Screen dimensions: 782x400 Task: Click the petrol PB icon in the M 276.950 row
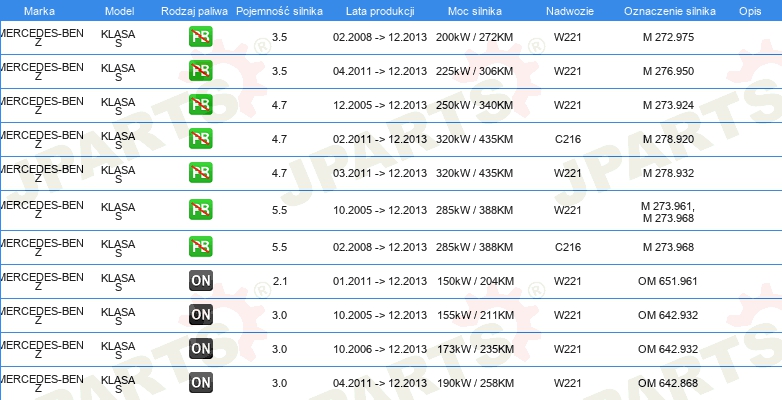pyautogui.click(x=200, y=71)
